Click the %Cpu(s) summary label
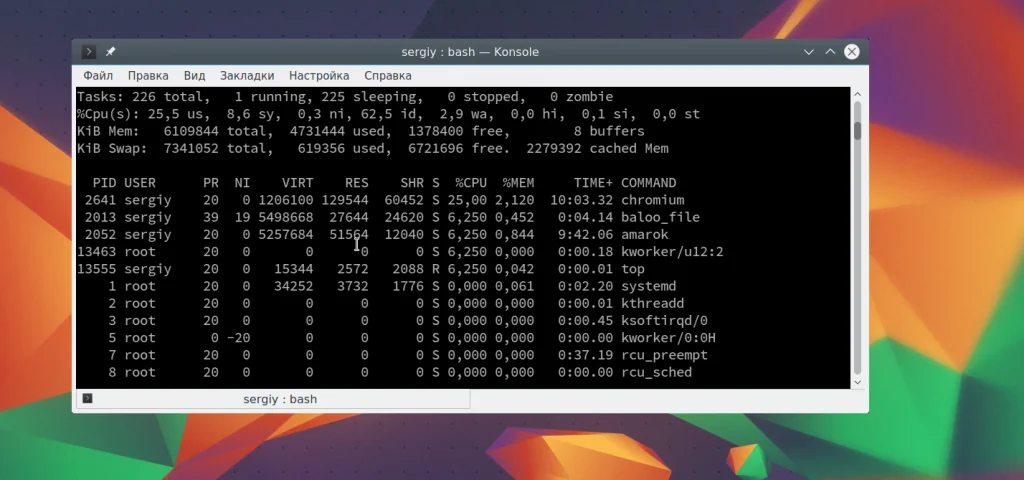 coord(108,114)
